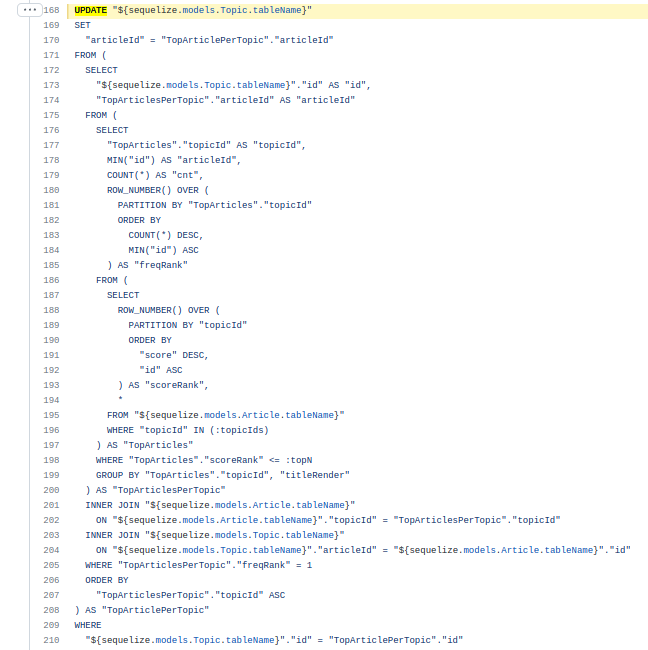Click '"id" ASC' on line 192
Screen dimensions: 648x650
(x=161, y=370)
